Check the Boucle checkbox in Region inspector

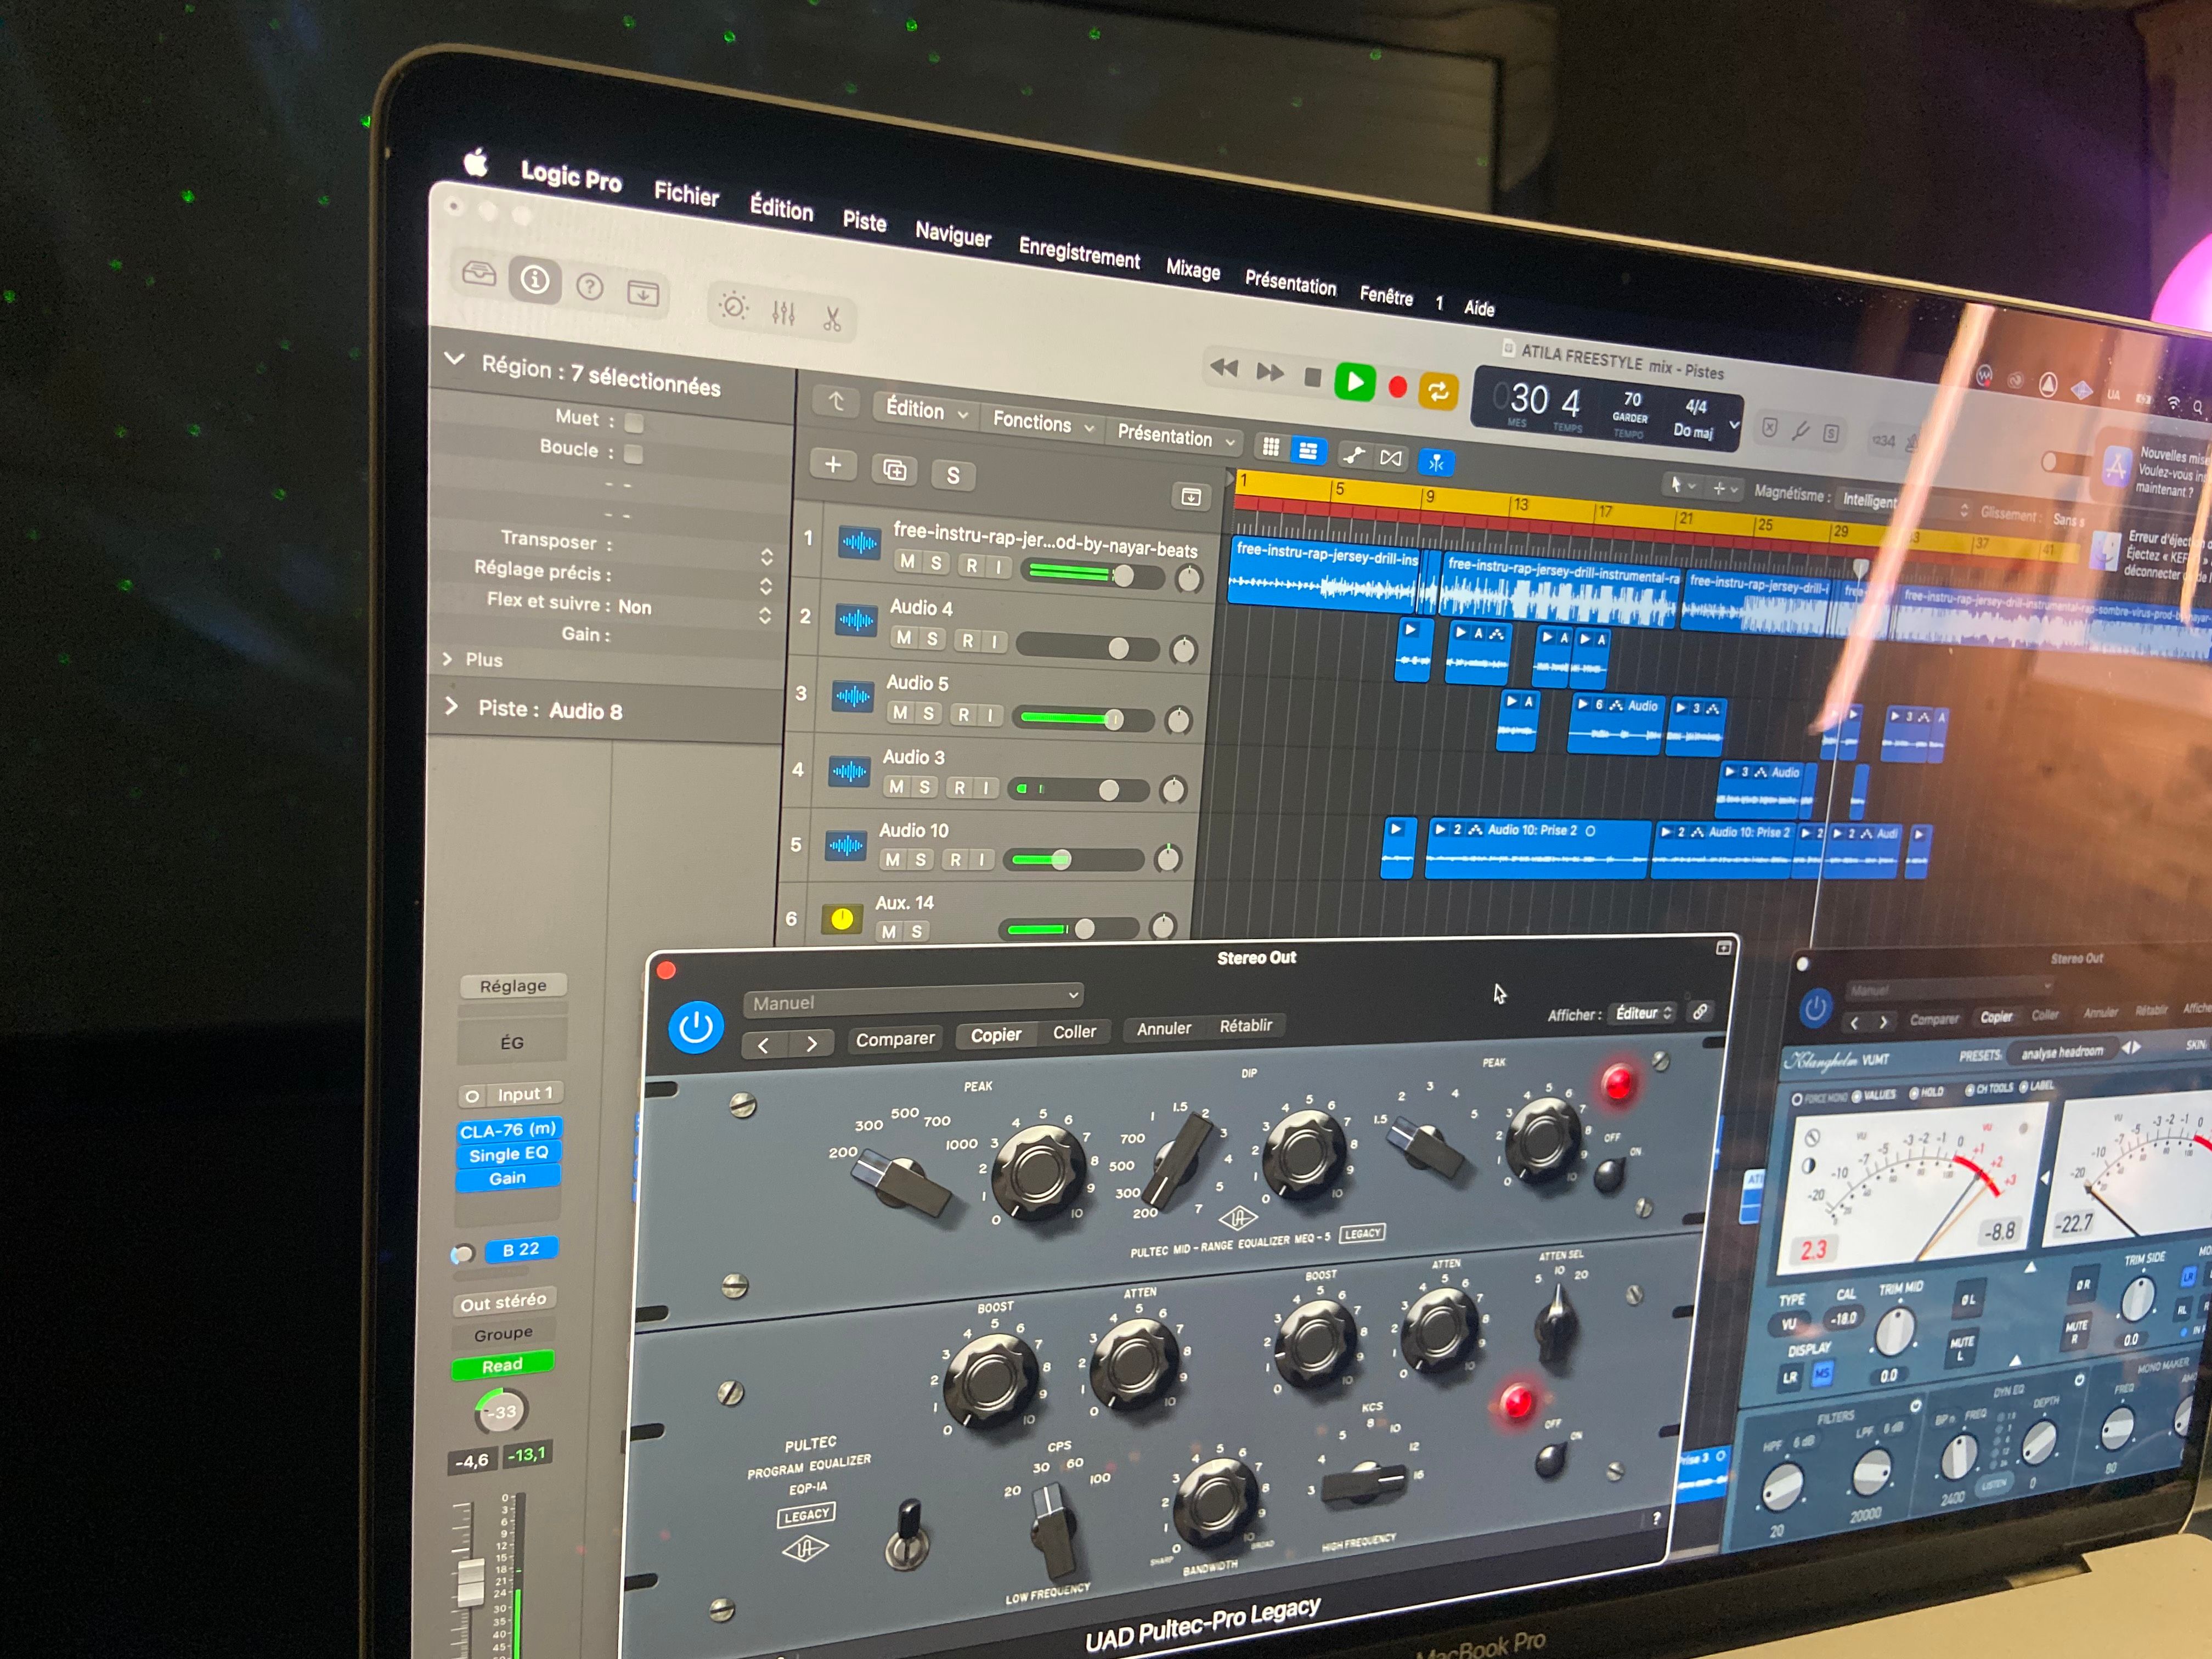(x=632, y=454)
